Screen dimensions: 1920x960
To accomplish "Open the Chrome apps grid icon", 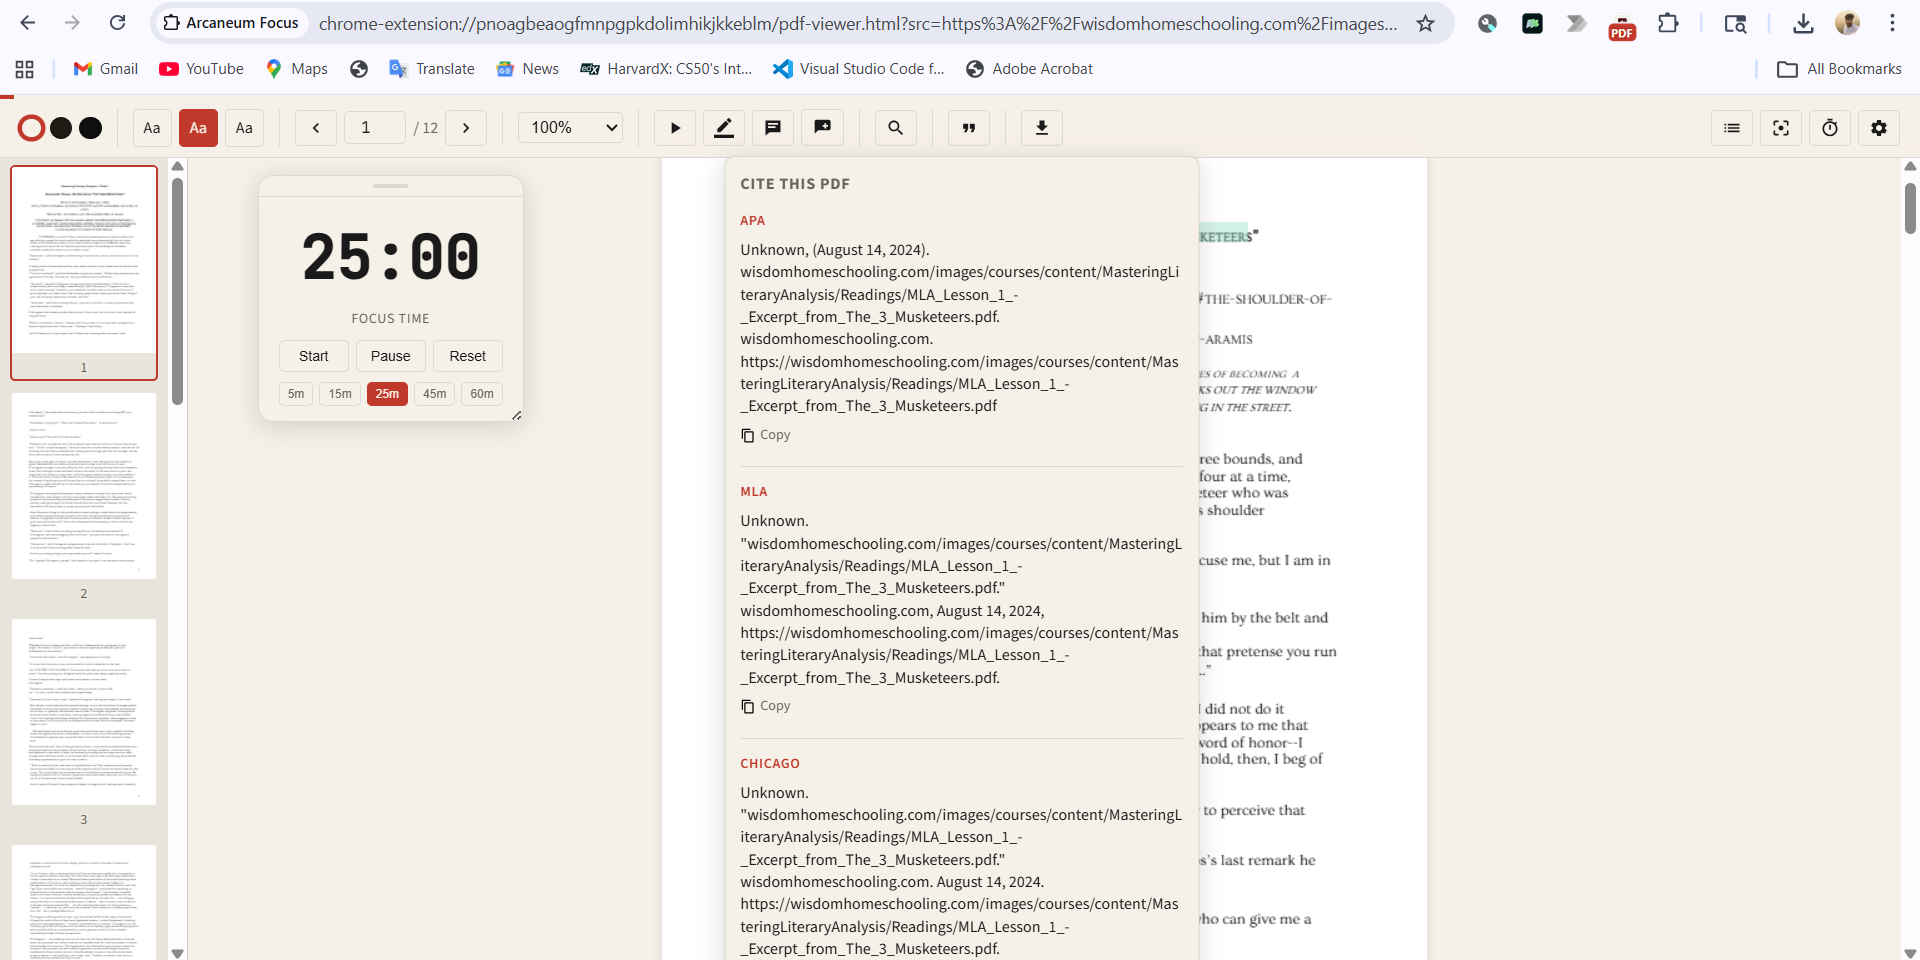I will coord(25,69).
